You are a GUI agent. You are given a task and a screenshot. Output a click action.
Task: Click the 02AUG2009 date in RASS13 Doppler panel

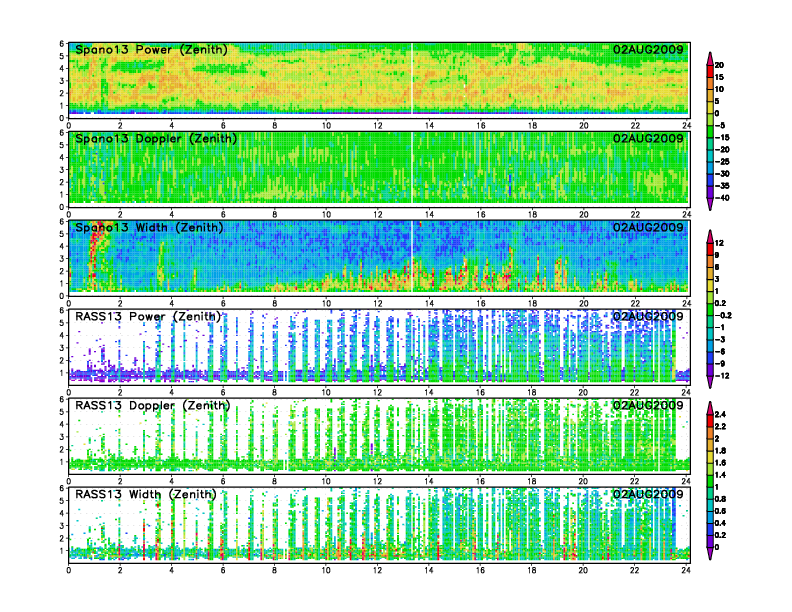(648, 405)
